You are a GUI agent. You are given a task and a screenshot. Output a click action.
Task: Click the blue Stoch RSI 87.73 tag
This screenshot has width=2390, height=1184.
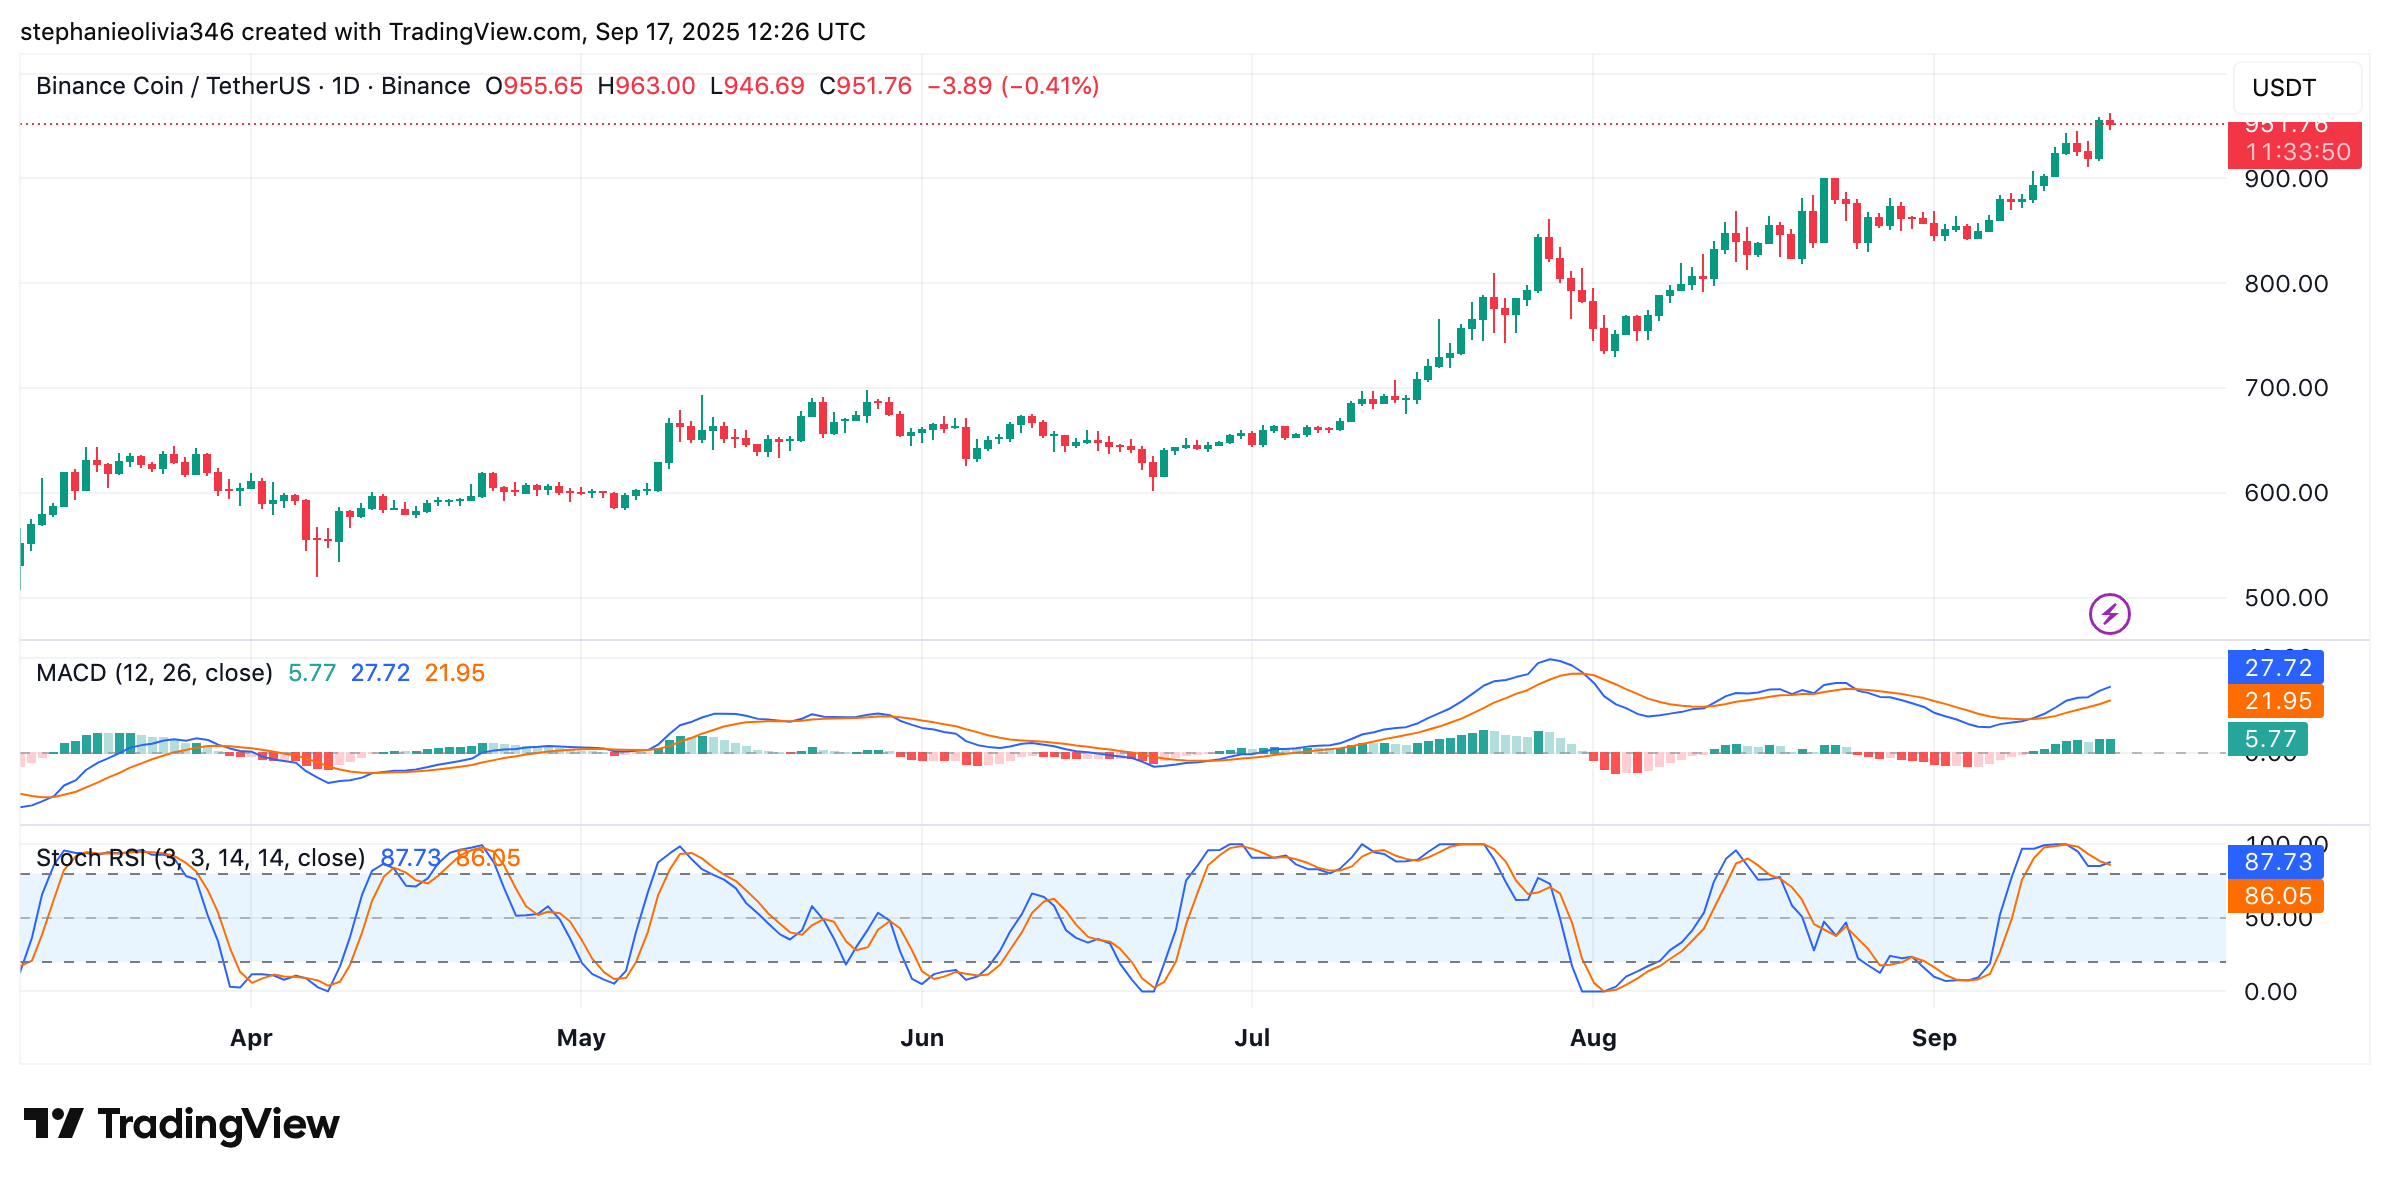pos(2275,862)
